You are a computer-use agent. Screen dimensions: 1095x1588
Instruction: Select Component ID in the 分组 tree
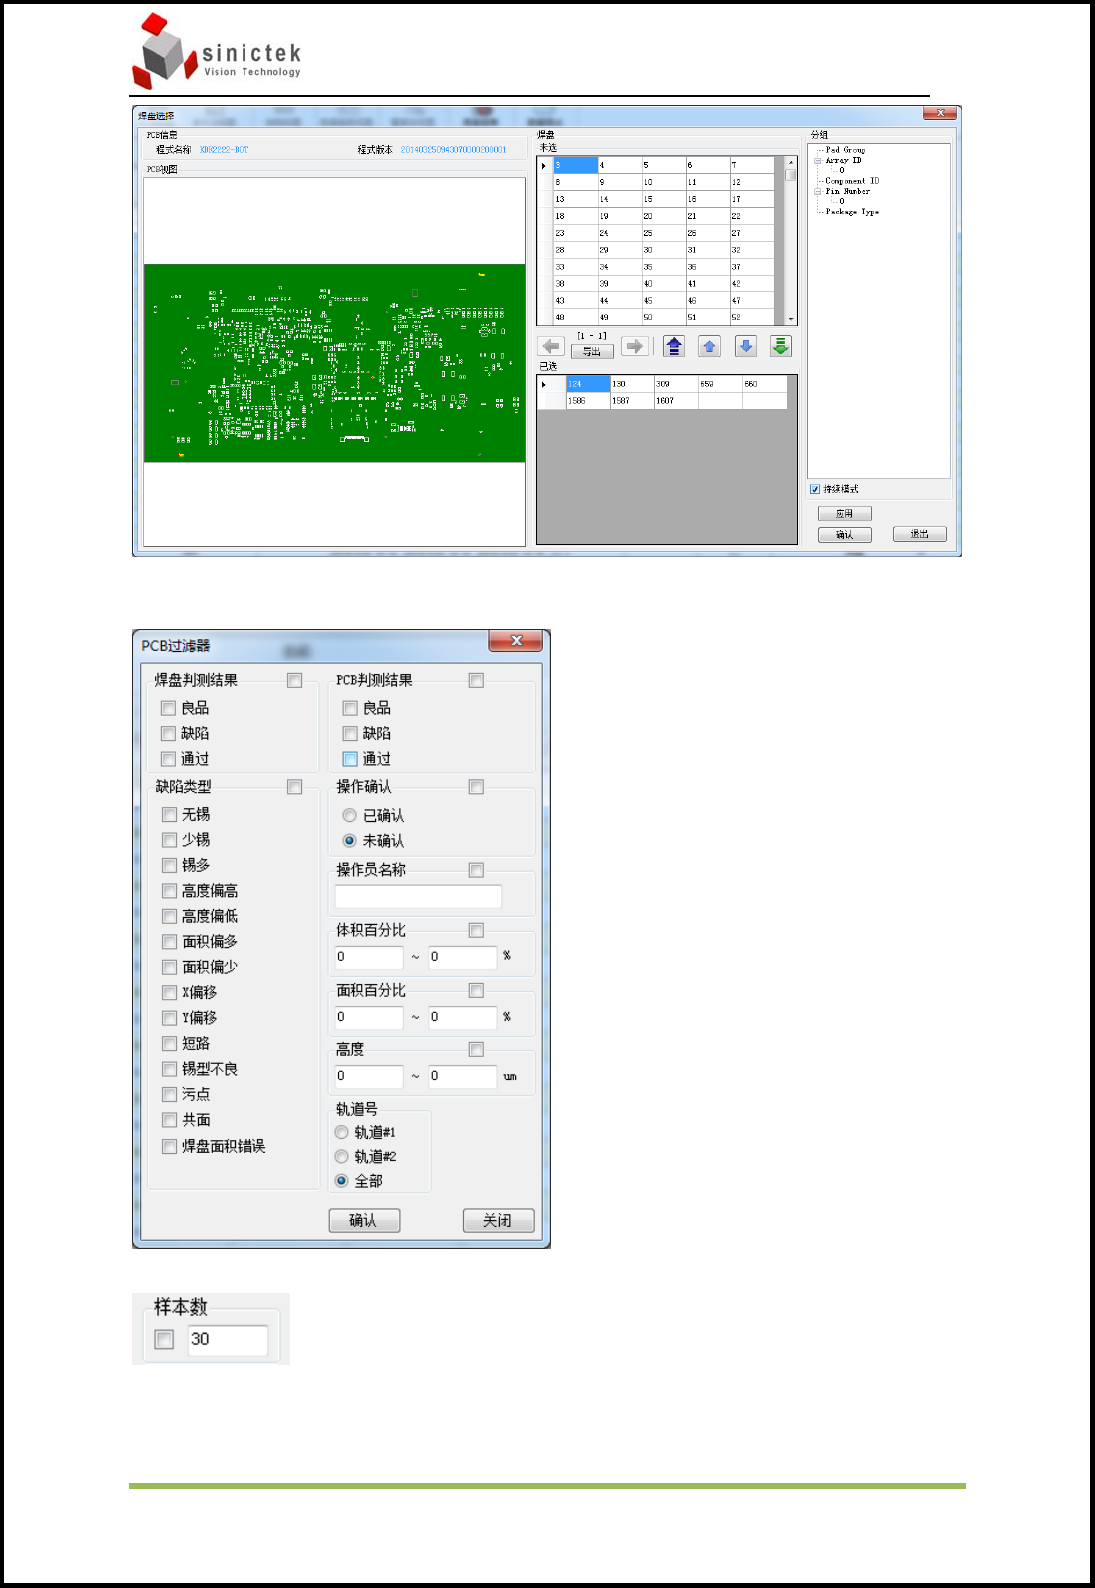point(852,181)
